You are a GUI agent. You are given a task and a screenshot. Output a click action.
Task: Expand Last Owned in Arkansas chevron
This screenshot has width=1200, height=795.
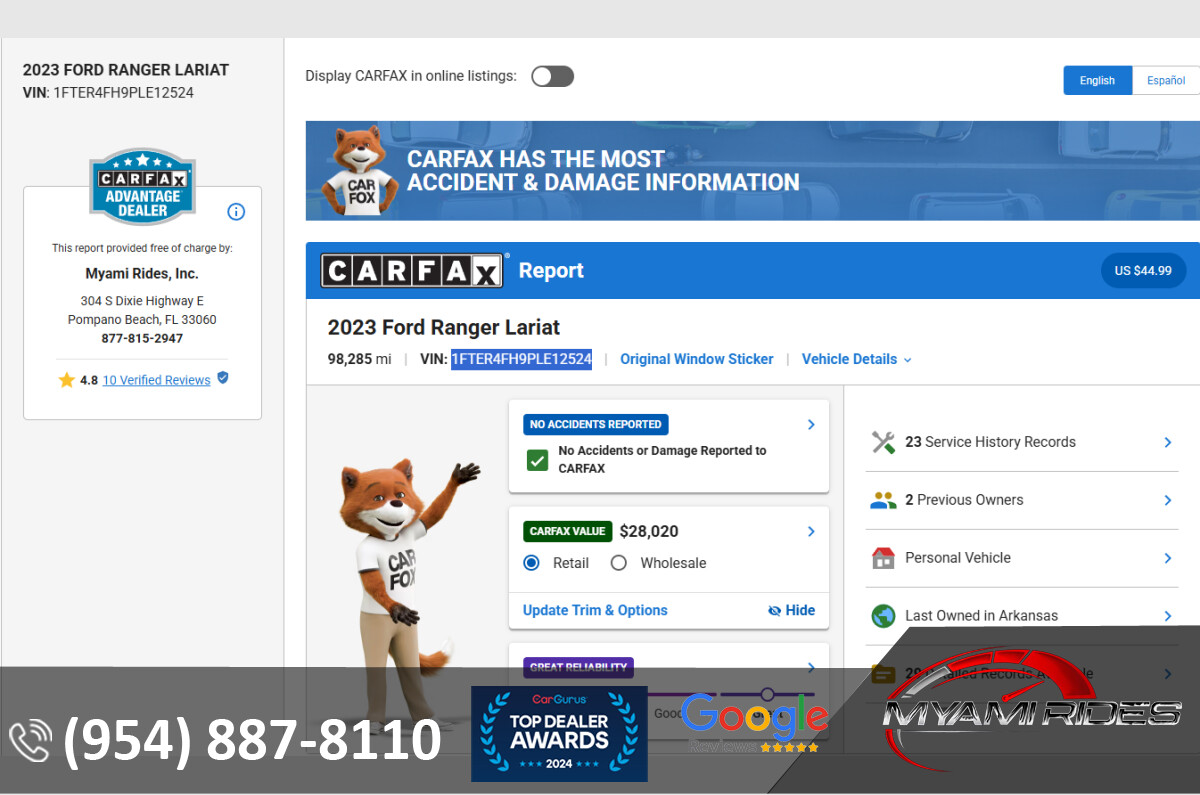1167,616
